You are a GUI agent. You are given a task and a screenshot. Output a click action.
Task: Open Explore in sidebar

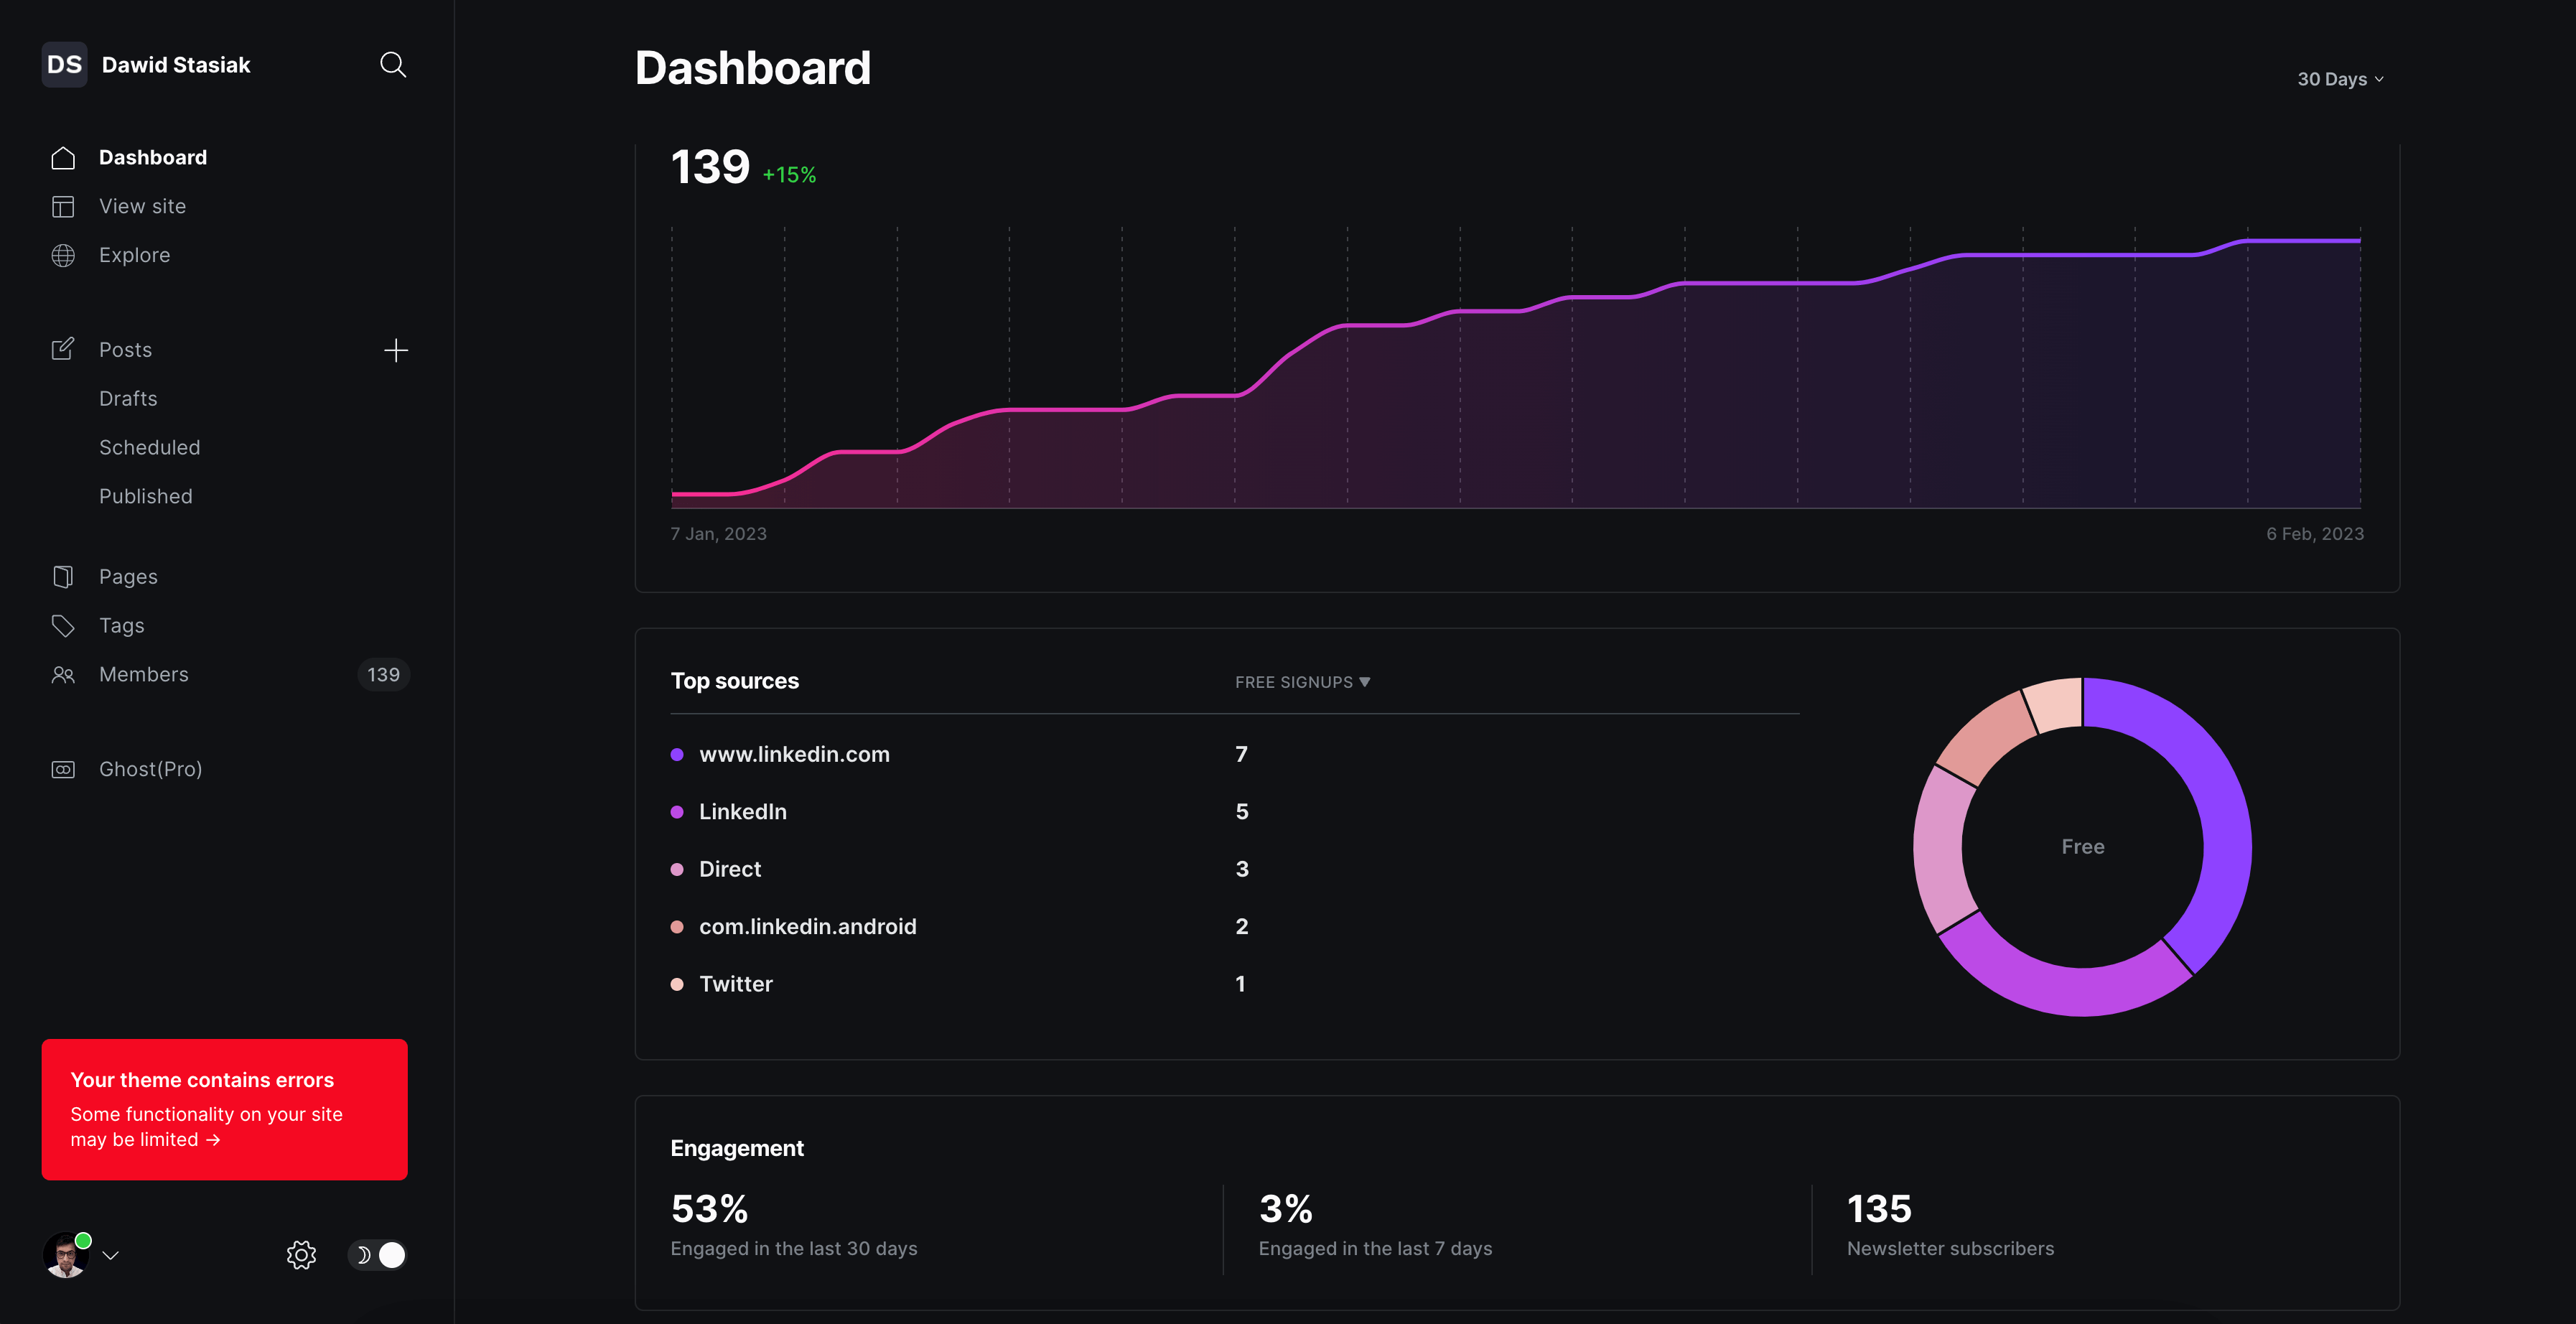[134, 256]
